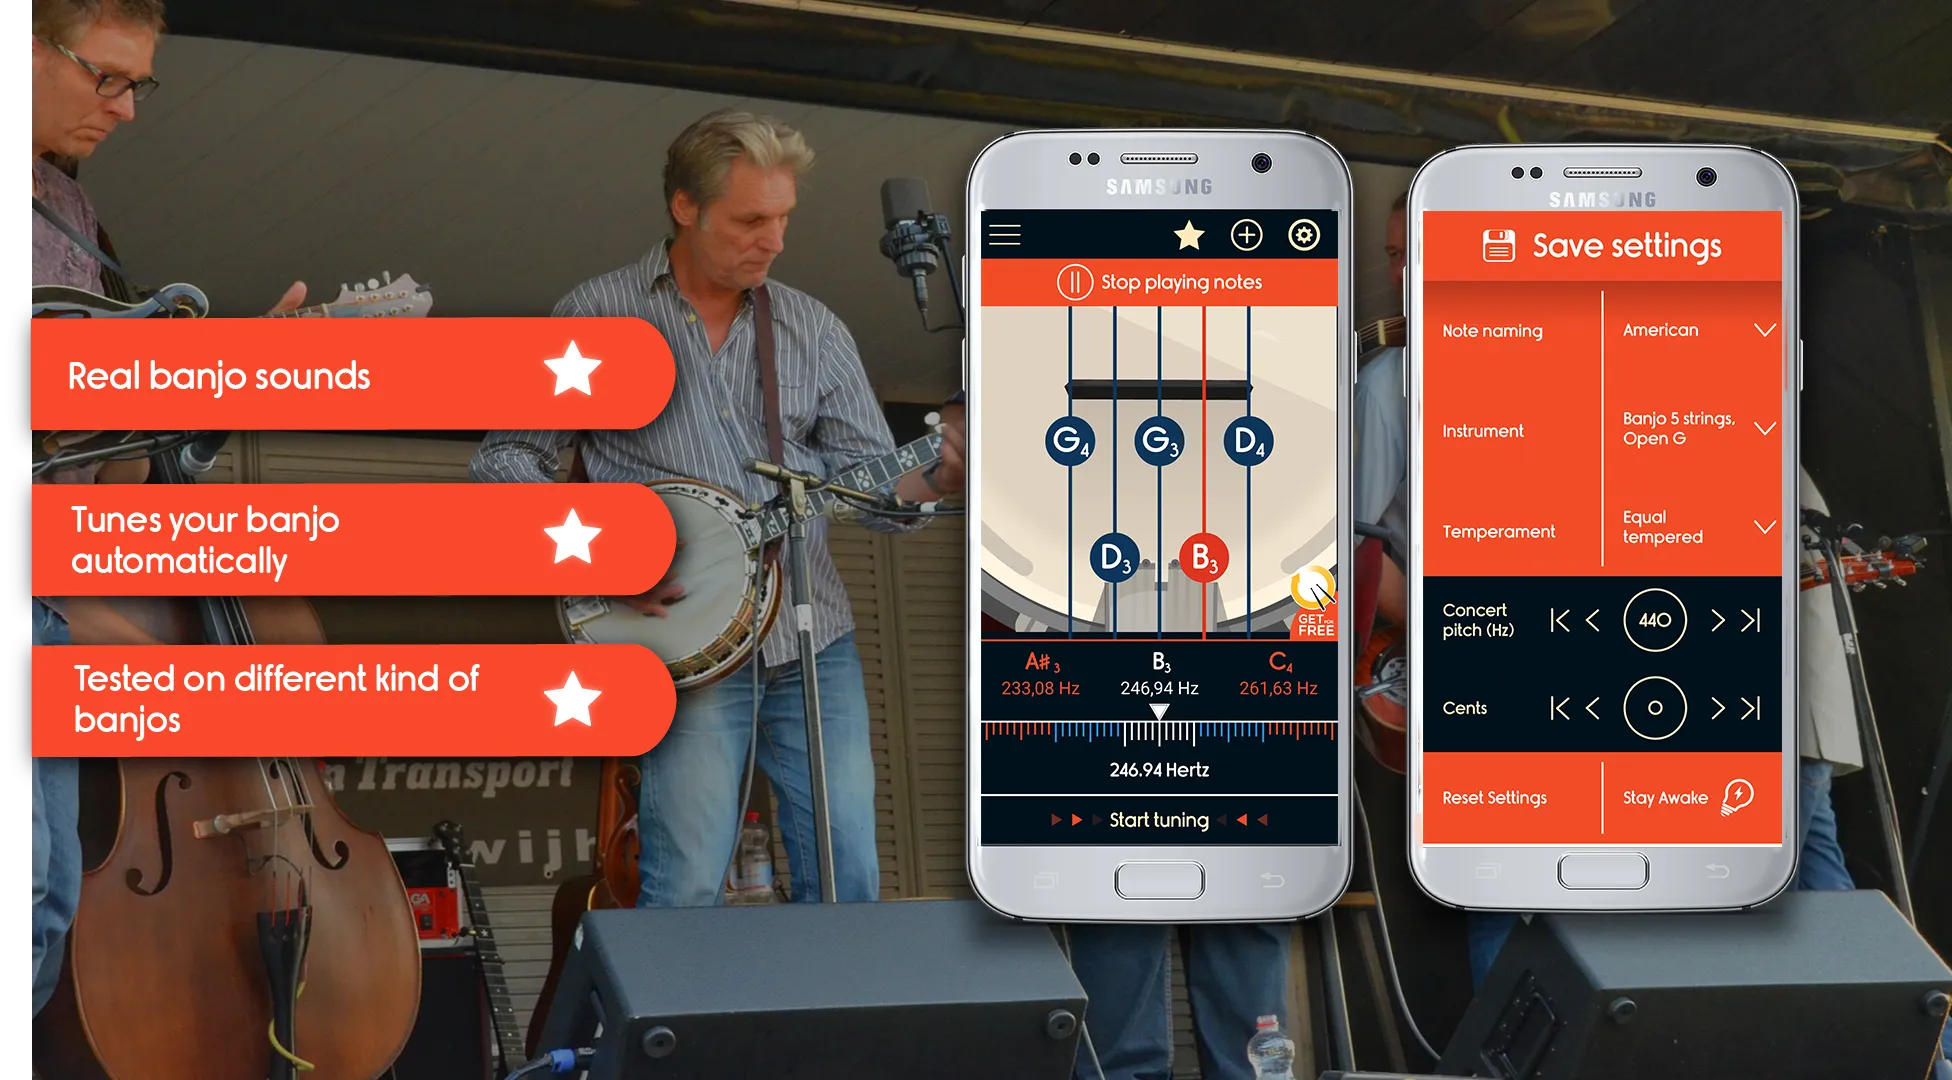Click the star/favorites icon in tuner
This screenshot has height=1080, width=1952.
[x=1186, y=239]
